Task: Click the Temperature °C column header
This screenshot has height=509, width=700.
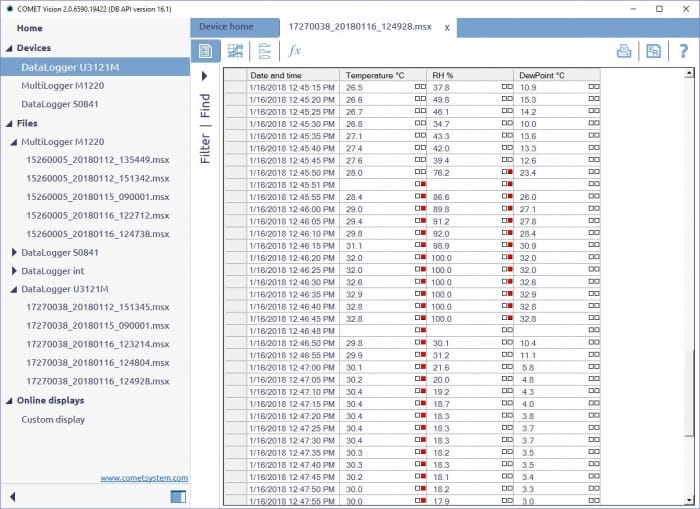Action: (385, 75)
